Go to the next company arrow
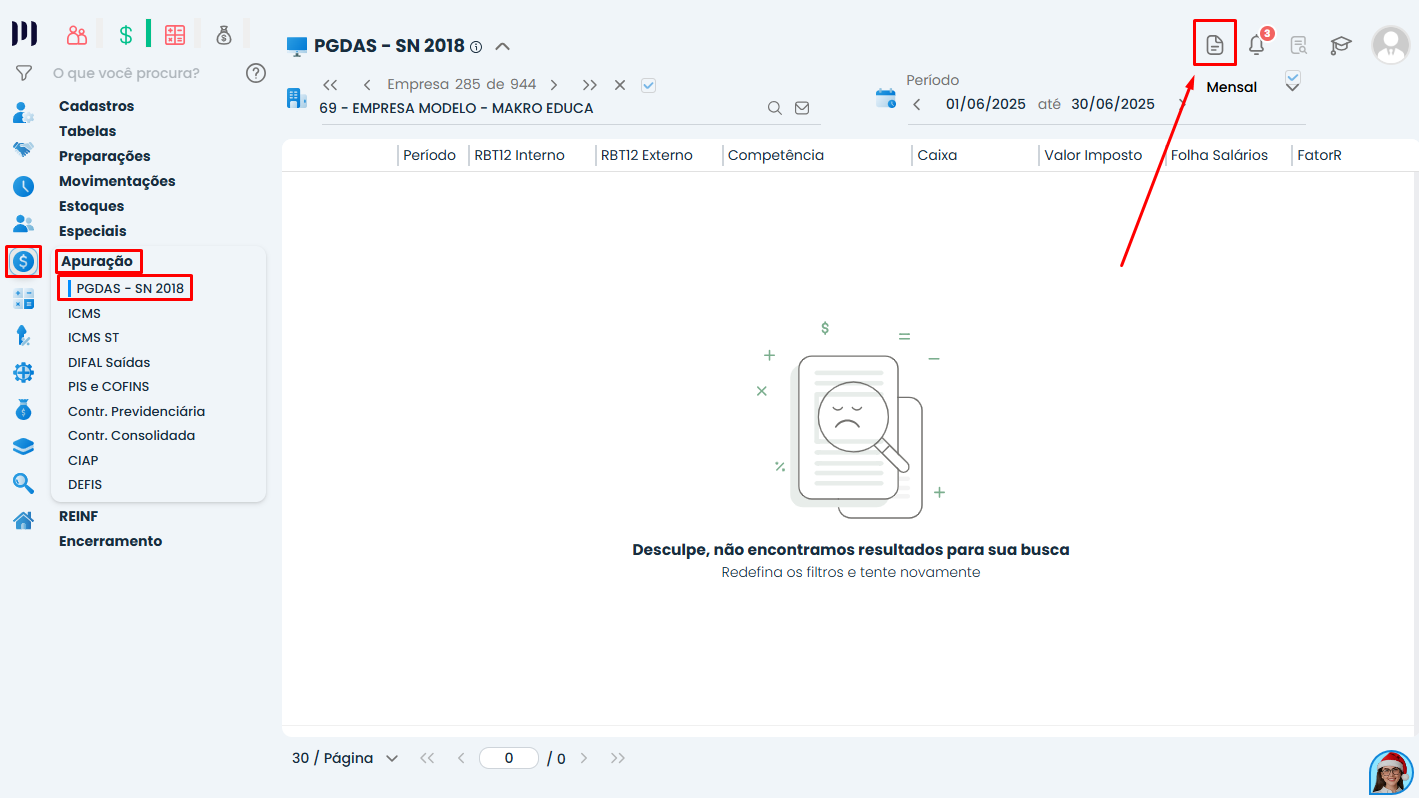This screenshot has width=1419, height=798. [x=554, y=85]
